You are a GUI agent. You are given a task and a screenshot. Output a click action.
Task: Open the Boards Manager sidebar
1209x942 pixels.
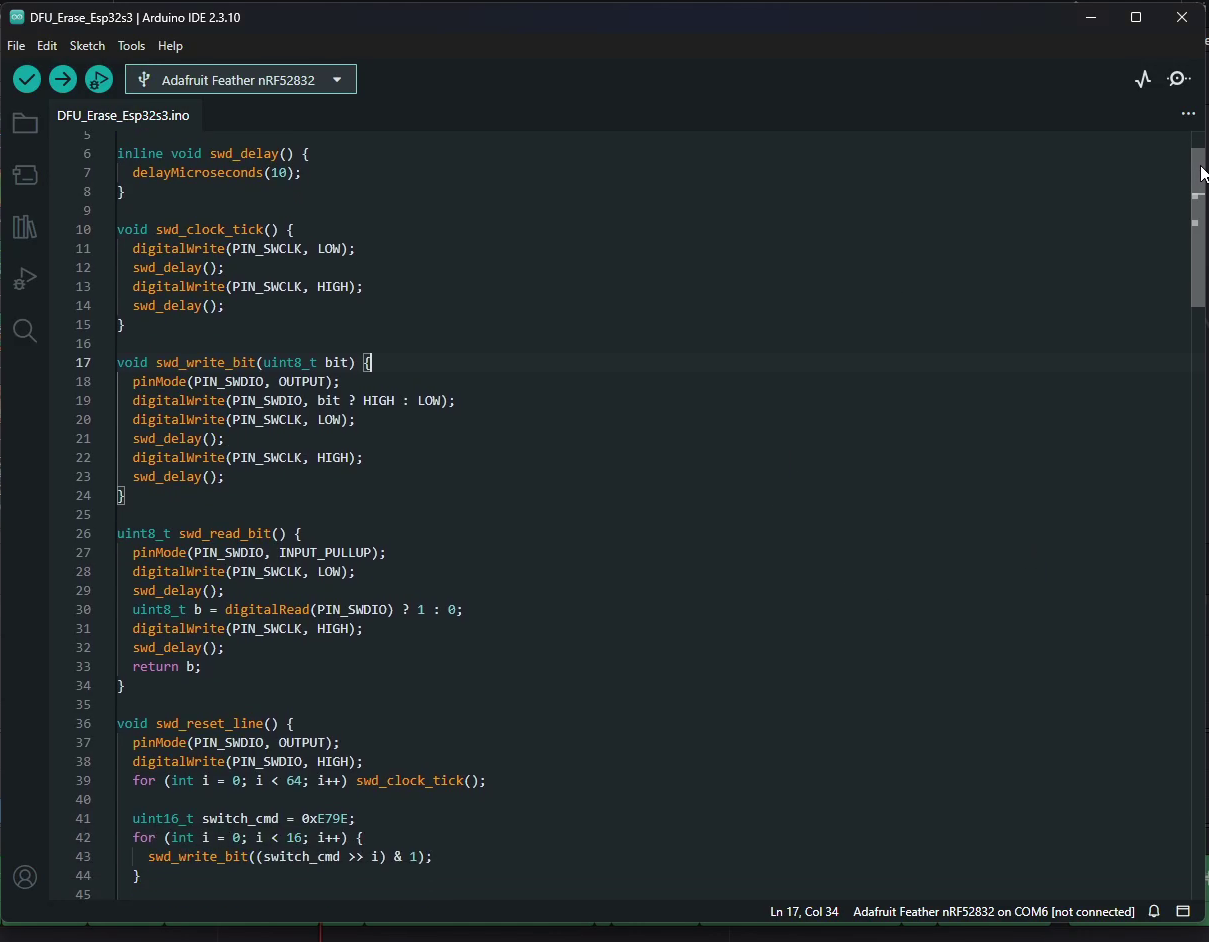[x=25, y=175]
